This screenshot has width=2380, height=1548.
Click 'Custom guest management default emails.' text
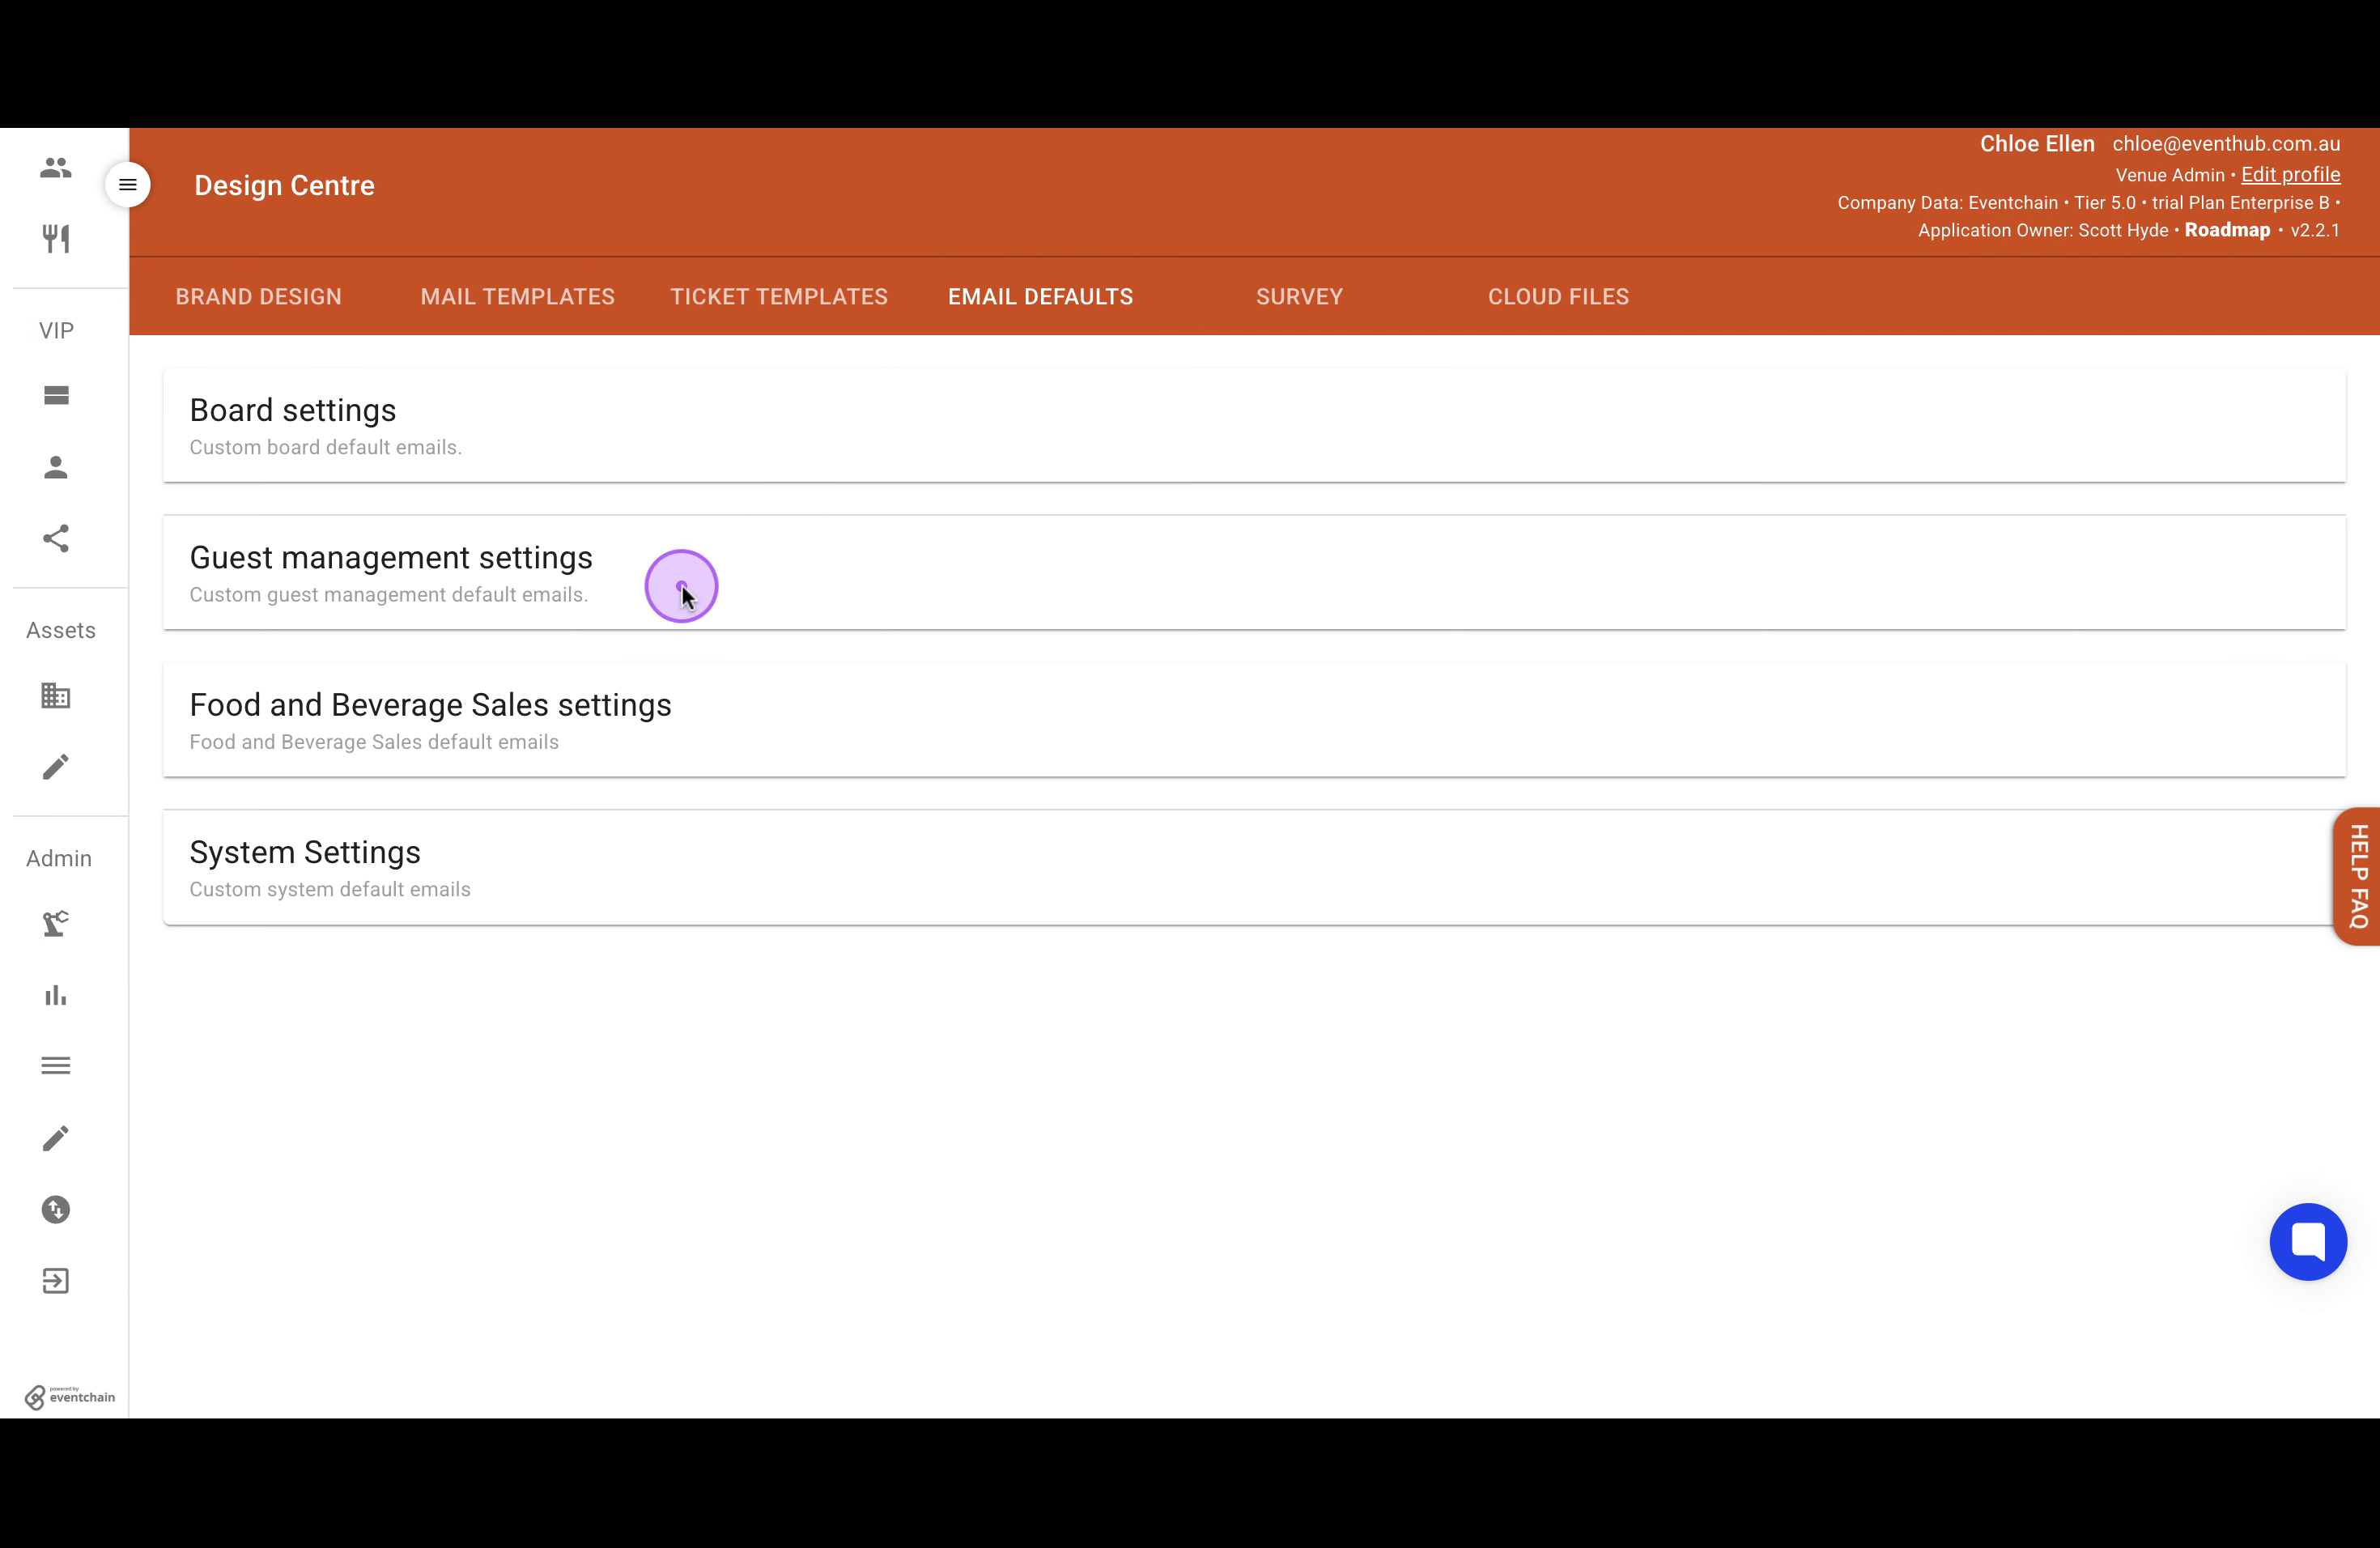[x=389, y=595]
